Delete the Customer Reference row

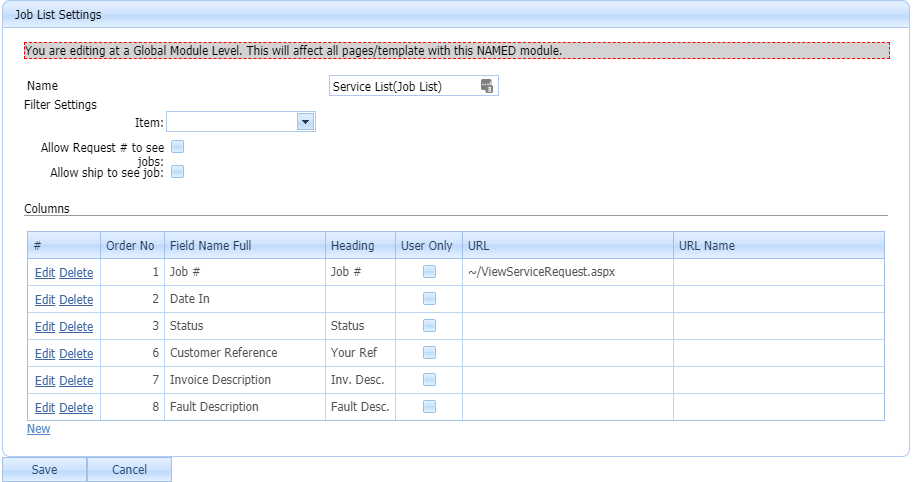[x=76, y=353]
